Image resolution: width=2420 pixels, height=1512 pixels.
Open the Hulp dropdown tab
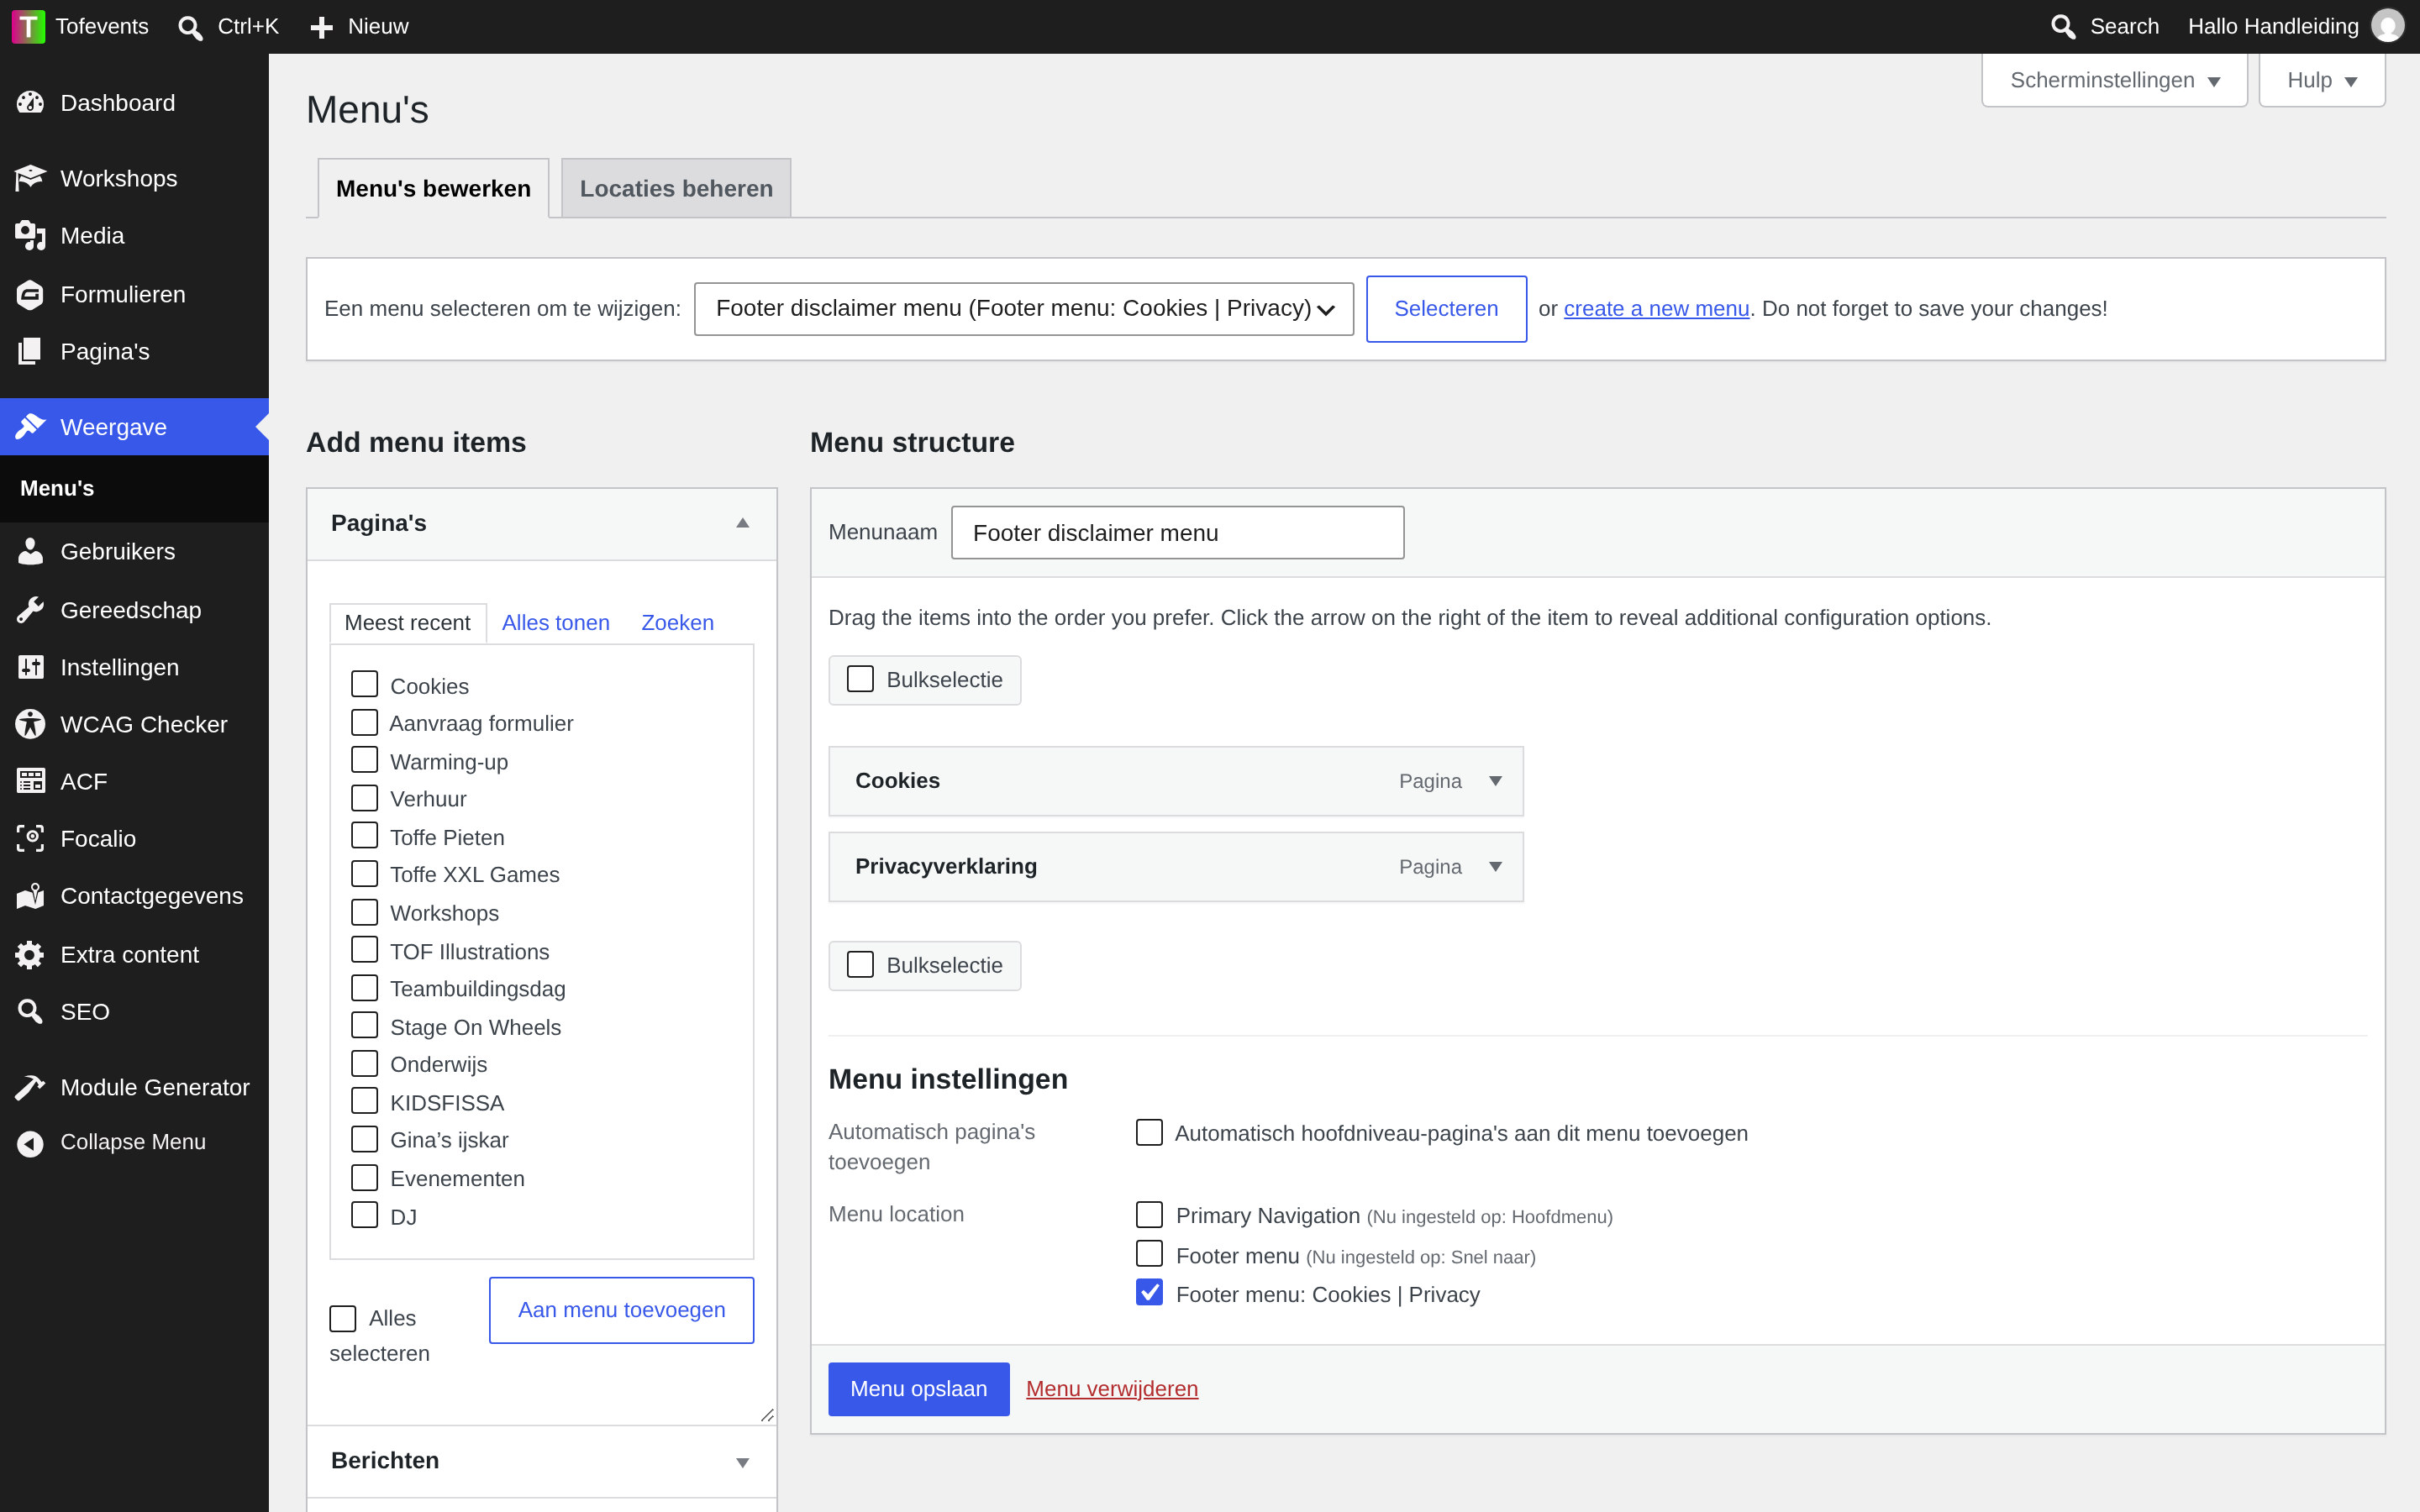(x=2321, y=80)
